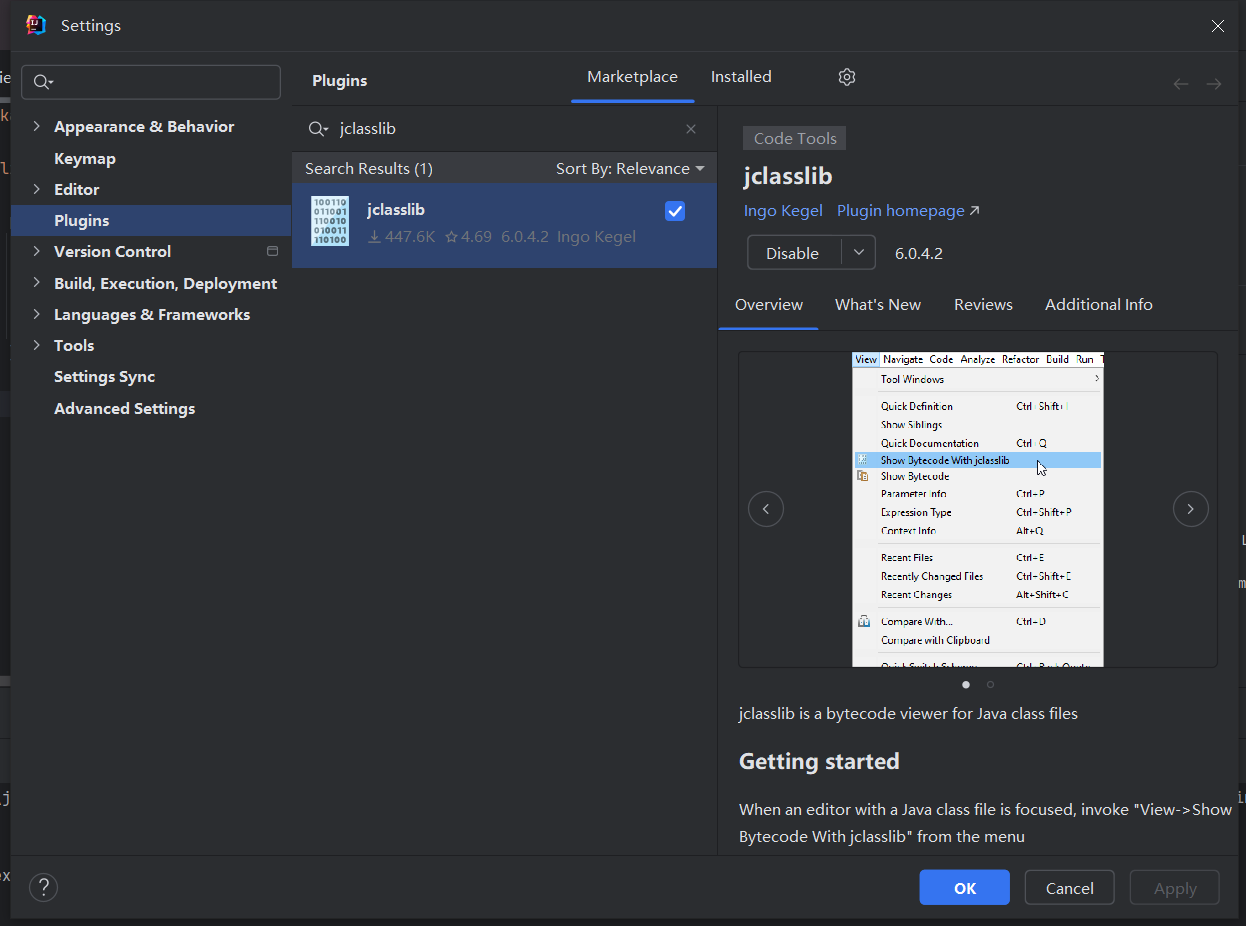1246x926 pixels.
Task: Close the Settings dialog
Action: (1218, 26)
